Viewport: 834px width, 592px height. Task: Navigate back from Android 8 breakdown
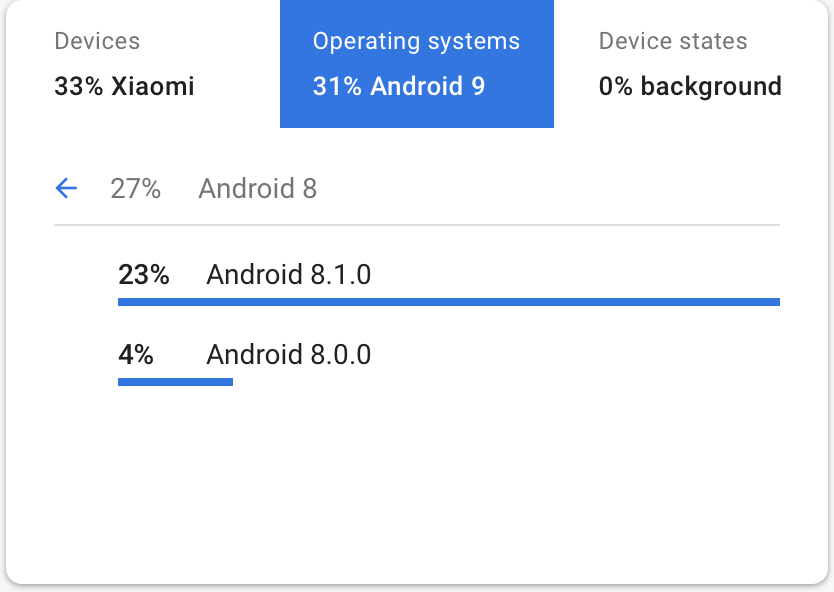pos(66,188)
